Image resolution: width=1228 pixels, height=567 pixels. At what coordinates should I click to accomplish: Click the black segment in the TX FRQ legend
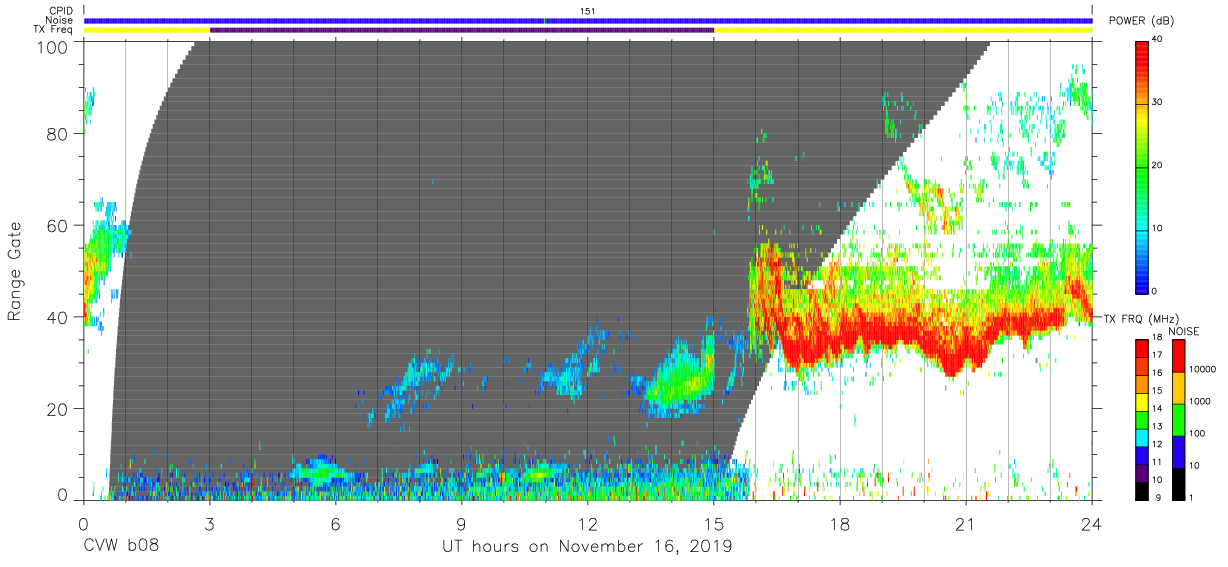pyautogui.click(x=1142, y=489)
